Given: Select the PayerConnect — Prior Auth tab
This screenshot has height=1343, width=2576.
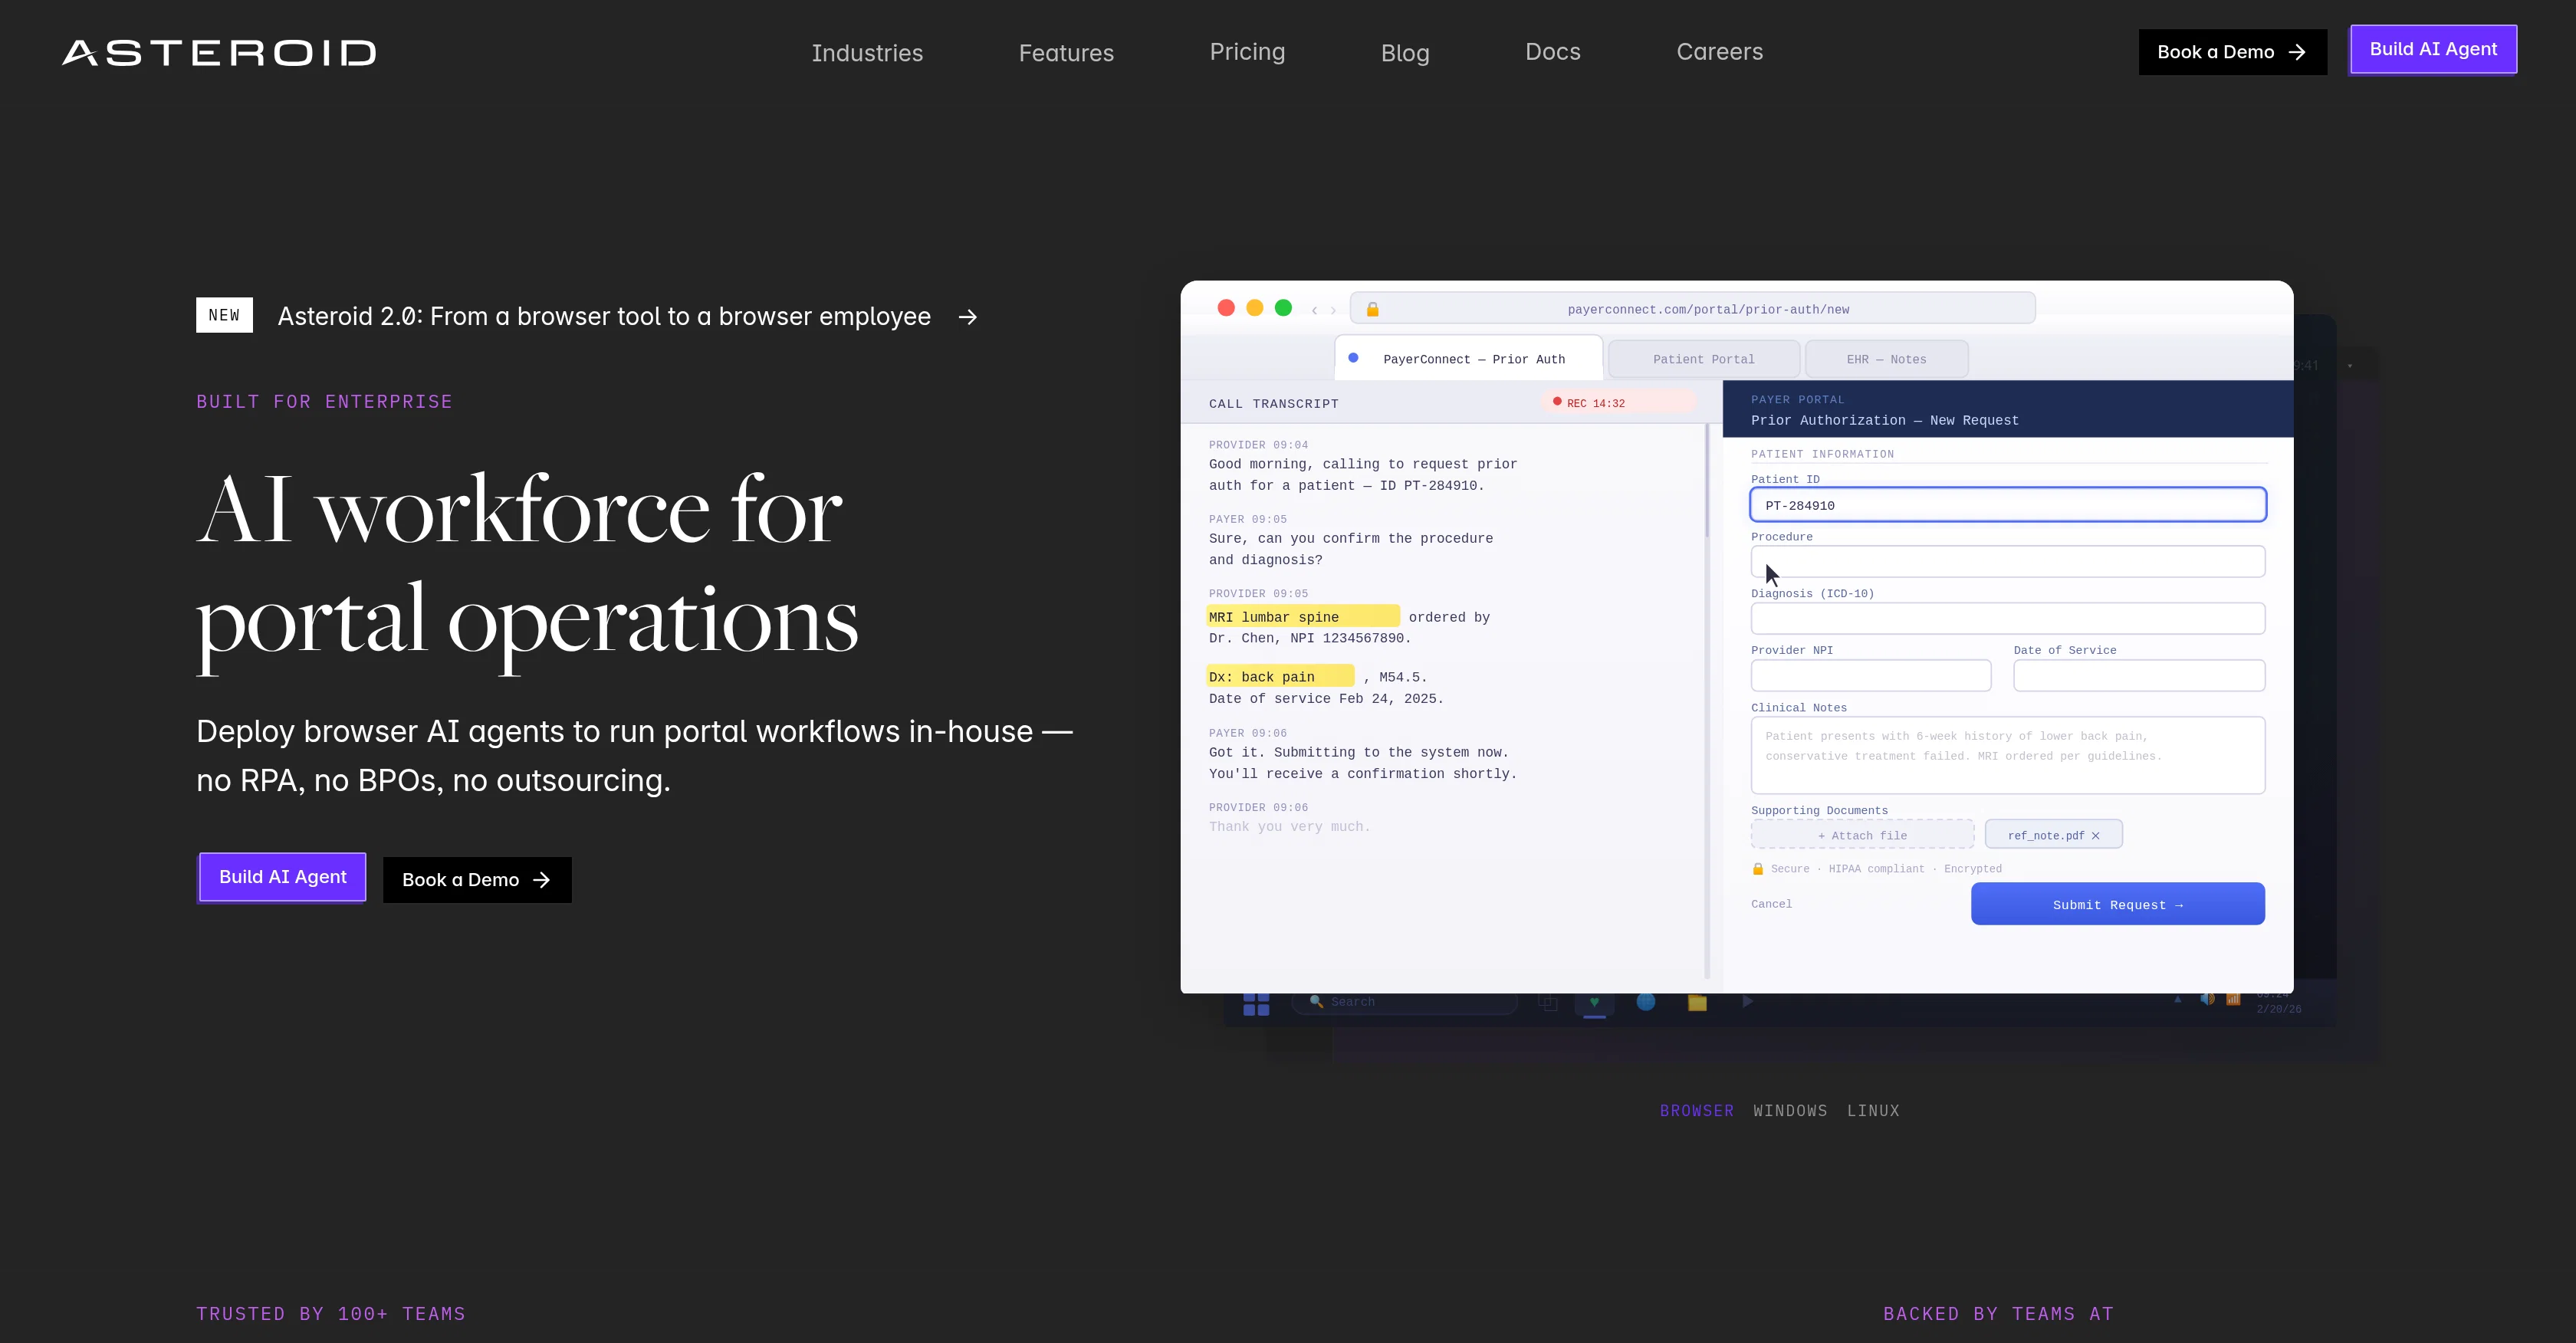Looking at the screenshot, I should tap(1469, 359).
